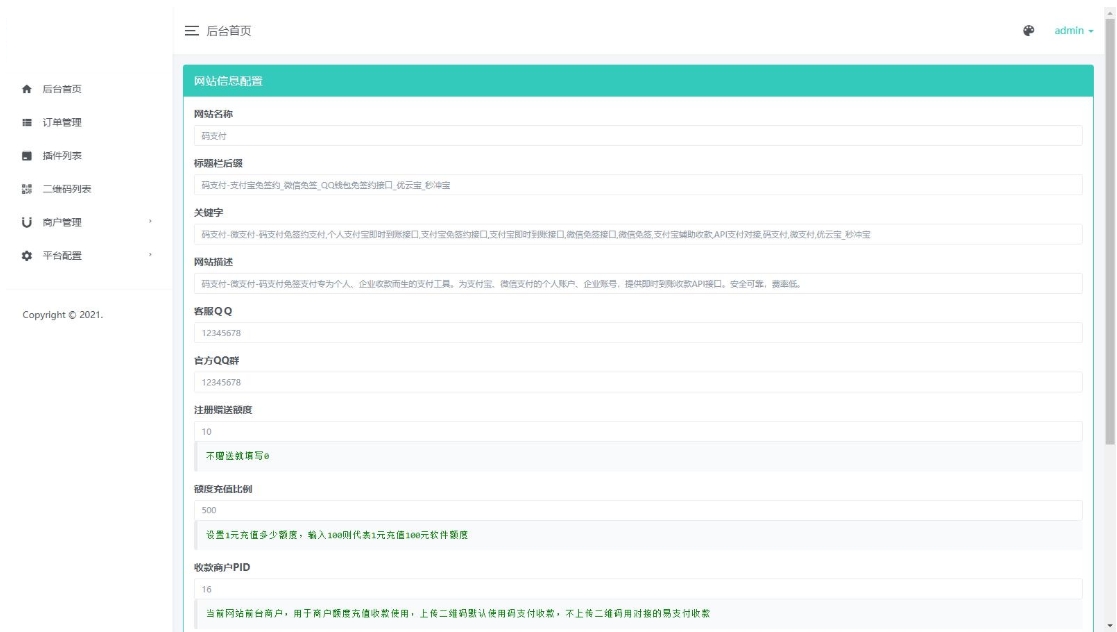Select the 二维码列表 sidebar link
The image size is (1117, 632).
pos(66,189)
